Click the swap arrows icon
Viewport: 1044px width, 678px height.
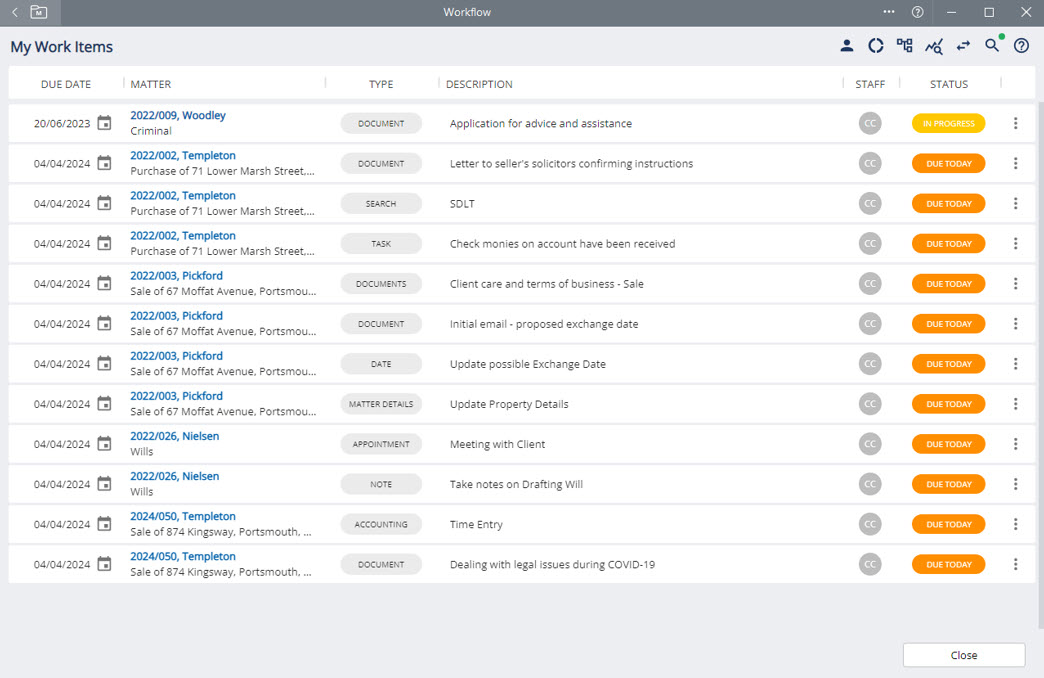coord(963,46)
